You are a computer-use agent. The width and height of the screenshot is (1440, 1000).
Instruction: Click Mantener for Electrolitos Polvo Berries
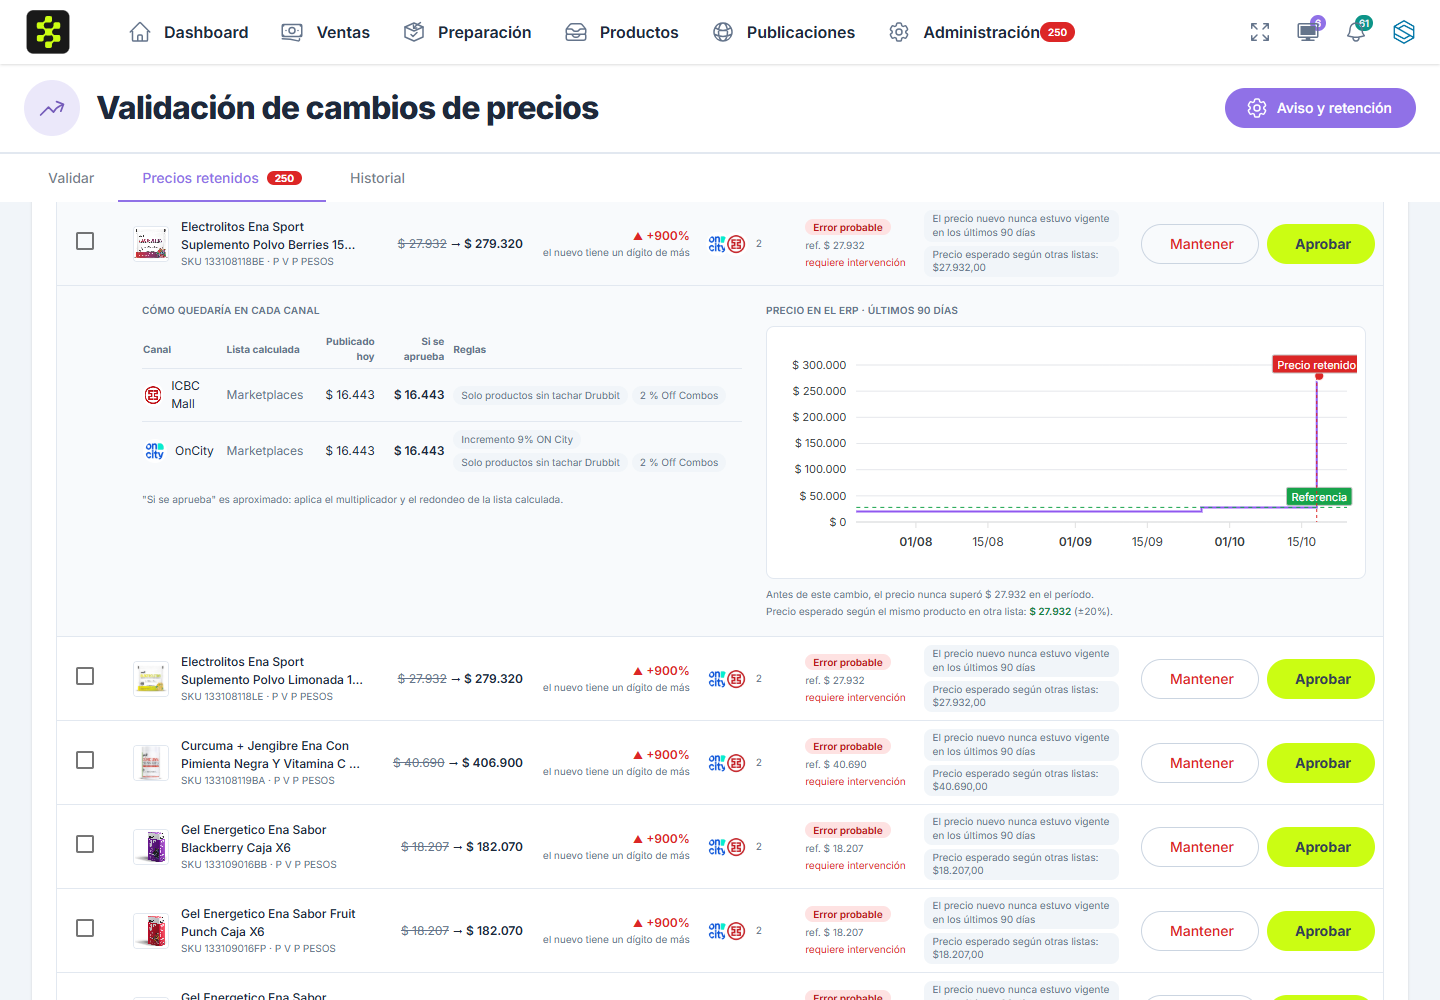tap(1200, 244)
